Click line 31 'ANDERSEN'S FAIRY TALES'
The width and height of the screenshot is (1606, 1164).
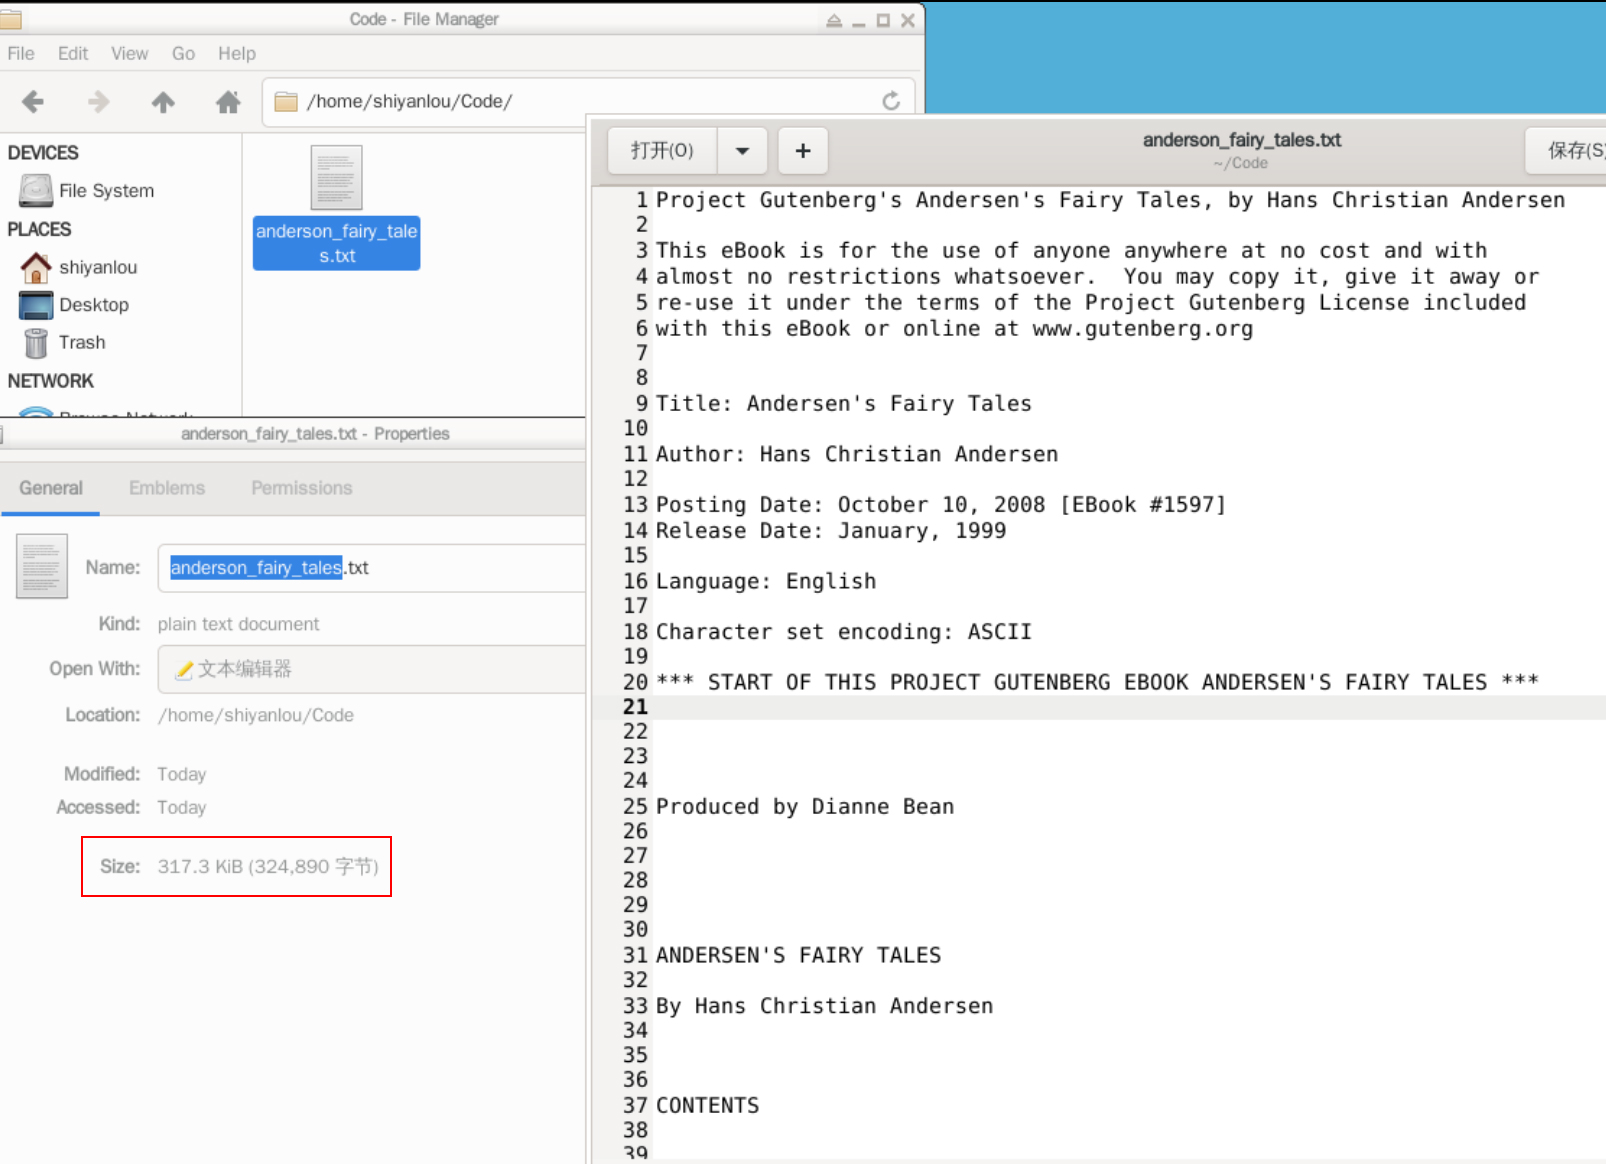tap(798, 955)
